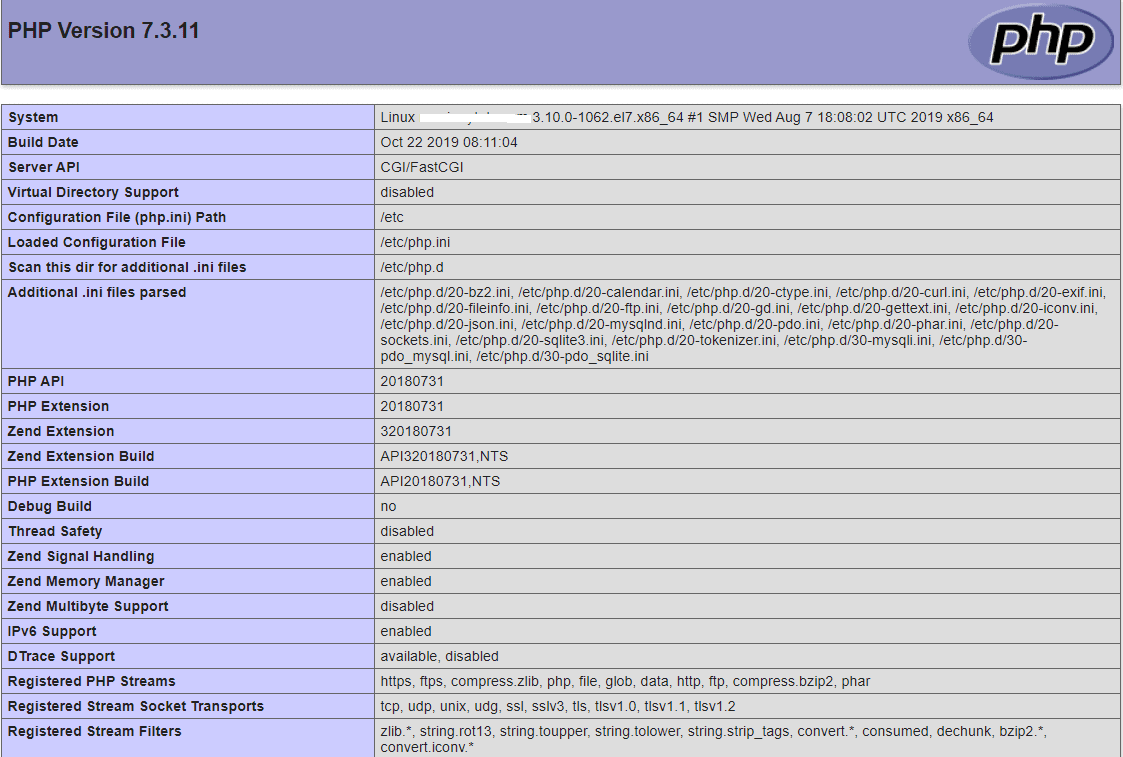Select disabled value for Zend Multibyte Support
This screenshot has width=1123, height=757.
point(407,607)
